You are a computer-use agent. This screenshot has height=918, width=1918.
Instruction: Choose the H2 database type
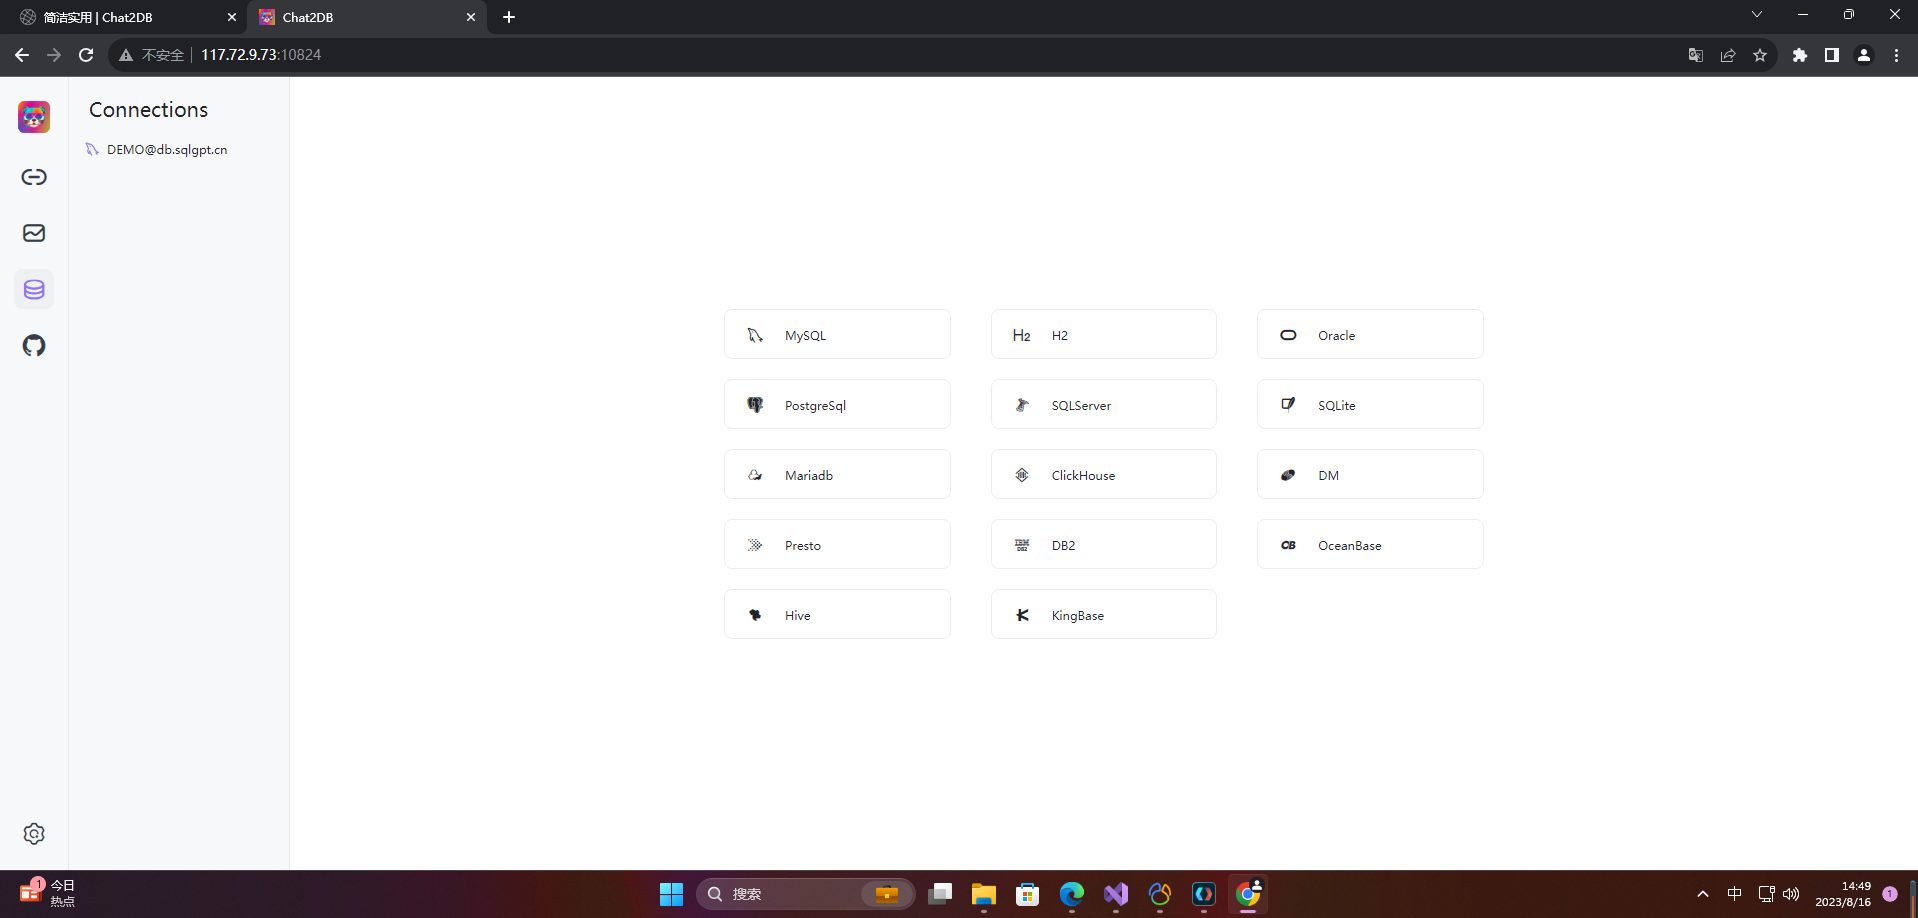tap(1104, 335)
